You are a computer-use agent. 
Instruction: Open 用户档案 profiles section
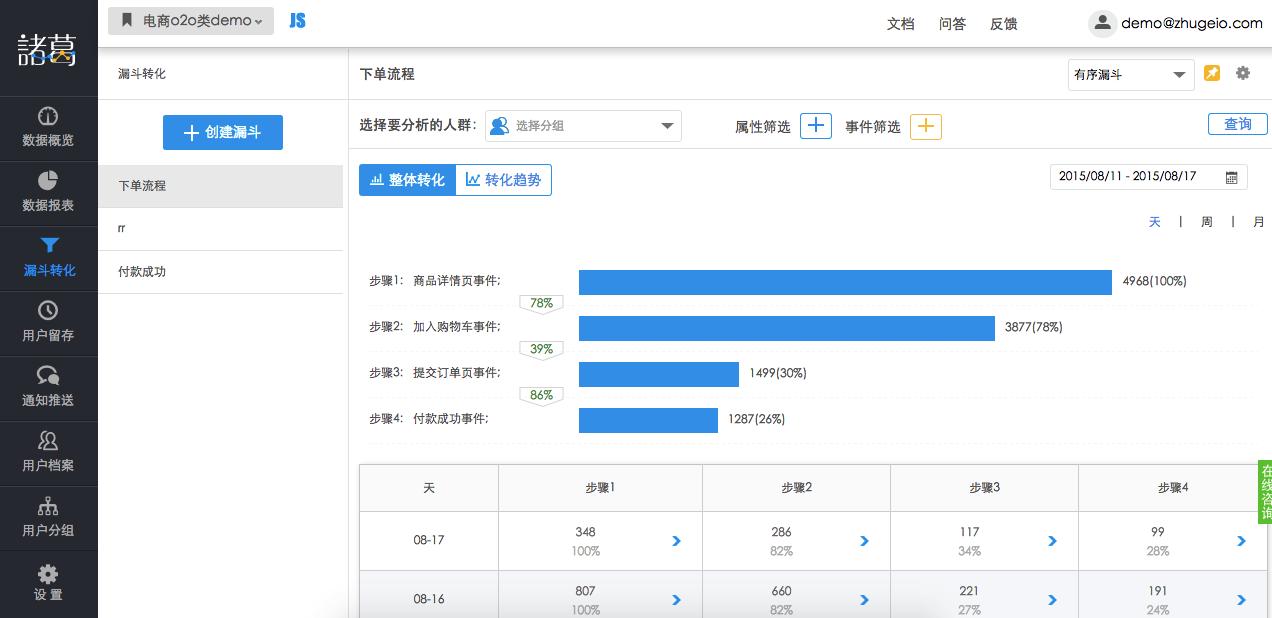pyautogui.click(x=48, y=452)
